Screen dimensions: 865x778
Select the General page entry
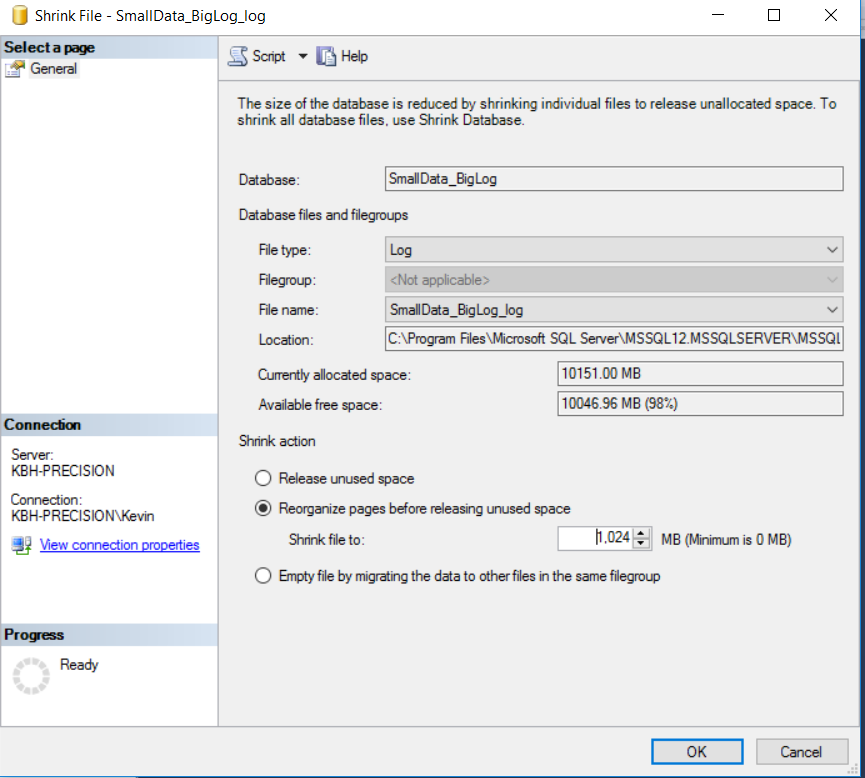(55, 68)
